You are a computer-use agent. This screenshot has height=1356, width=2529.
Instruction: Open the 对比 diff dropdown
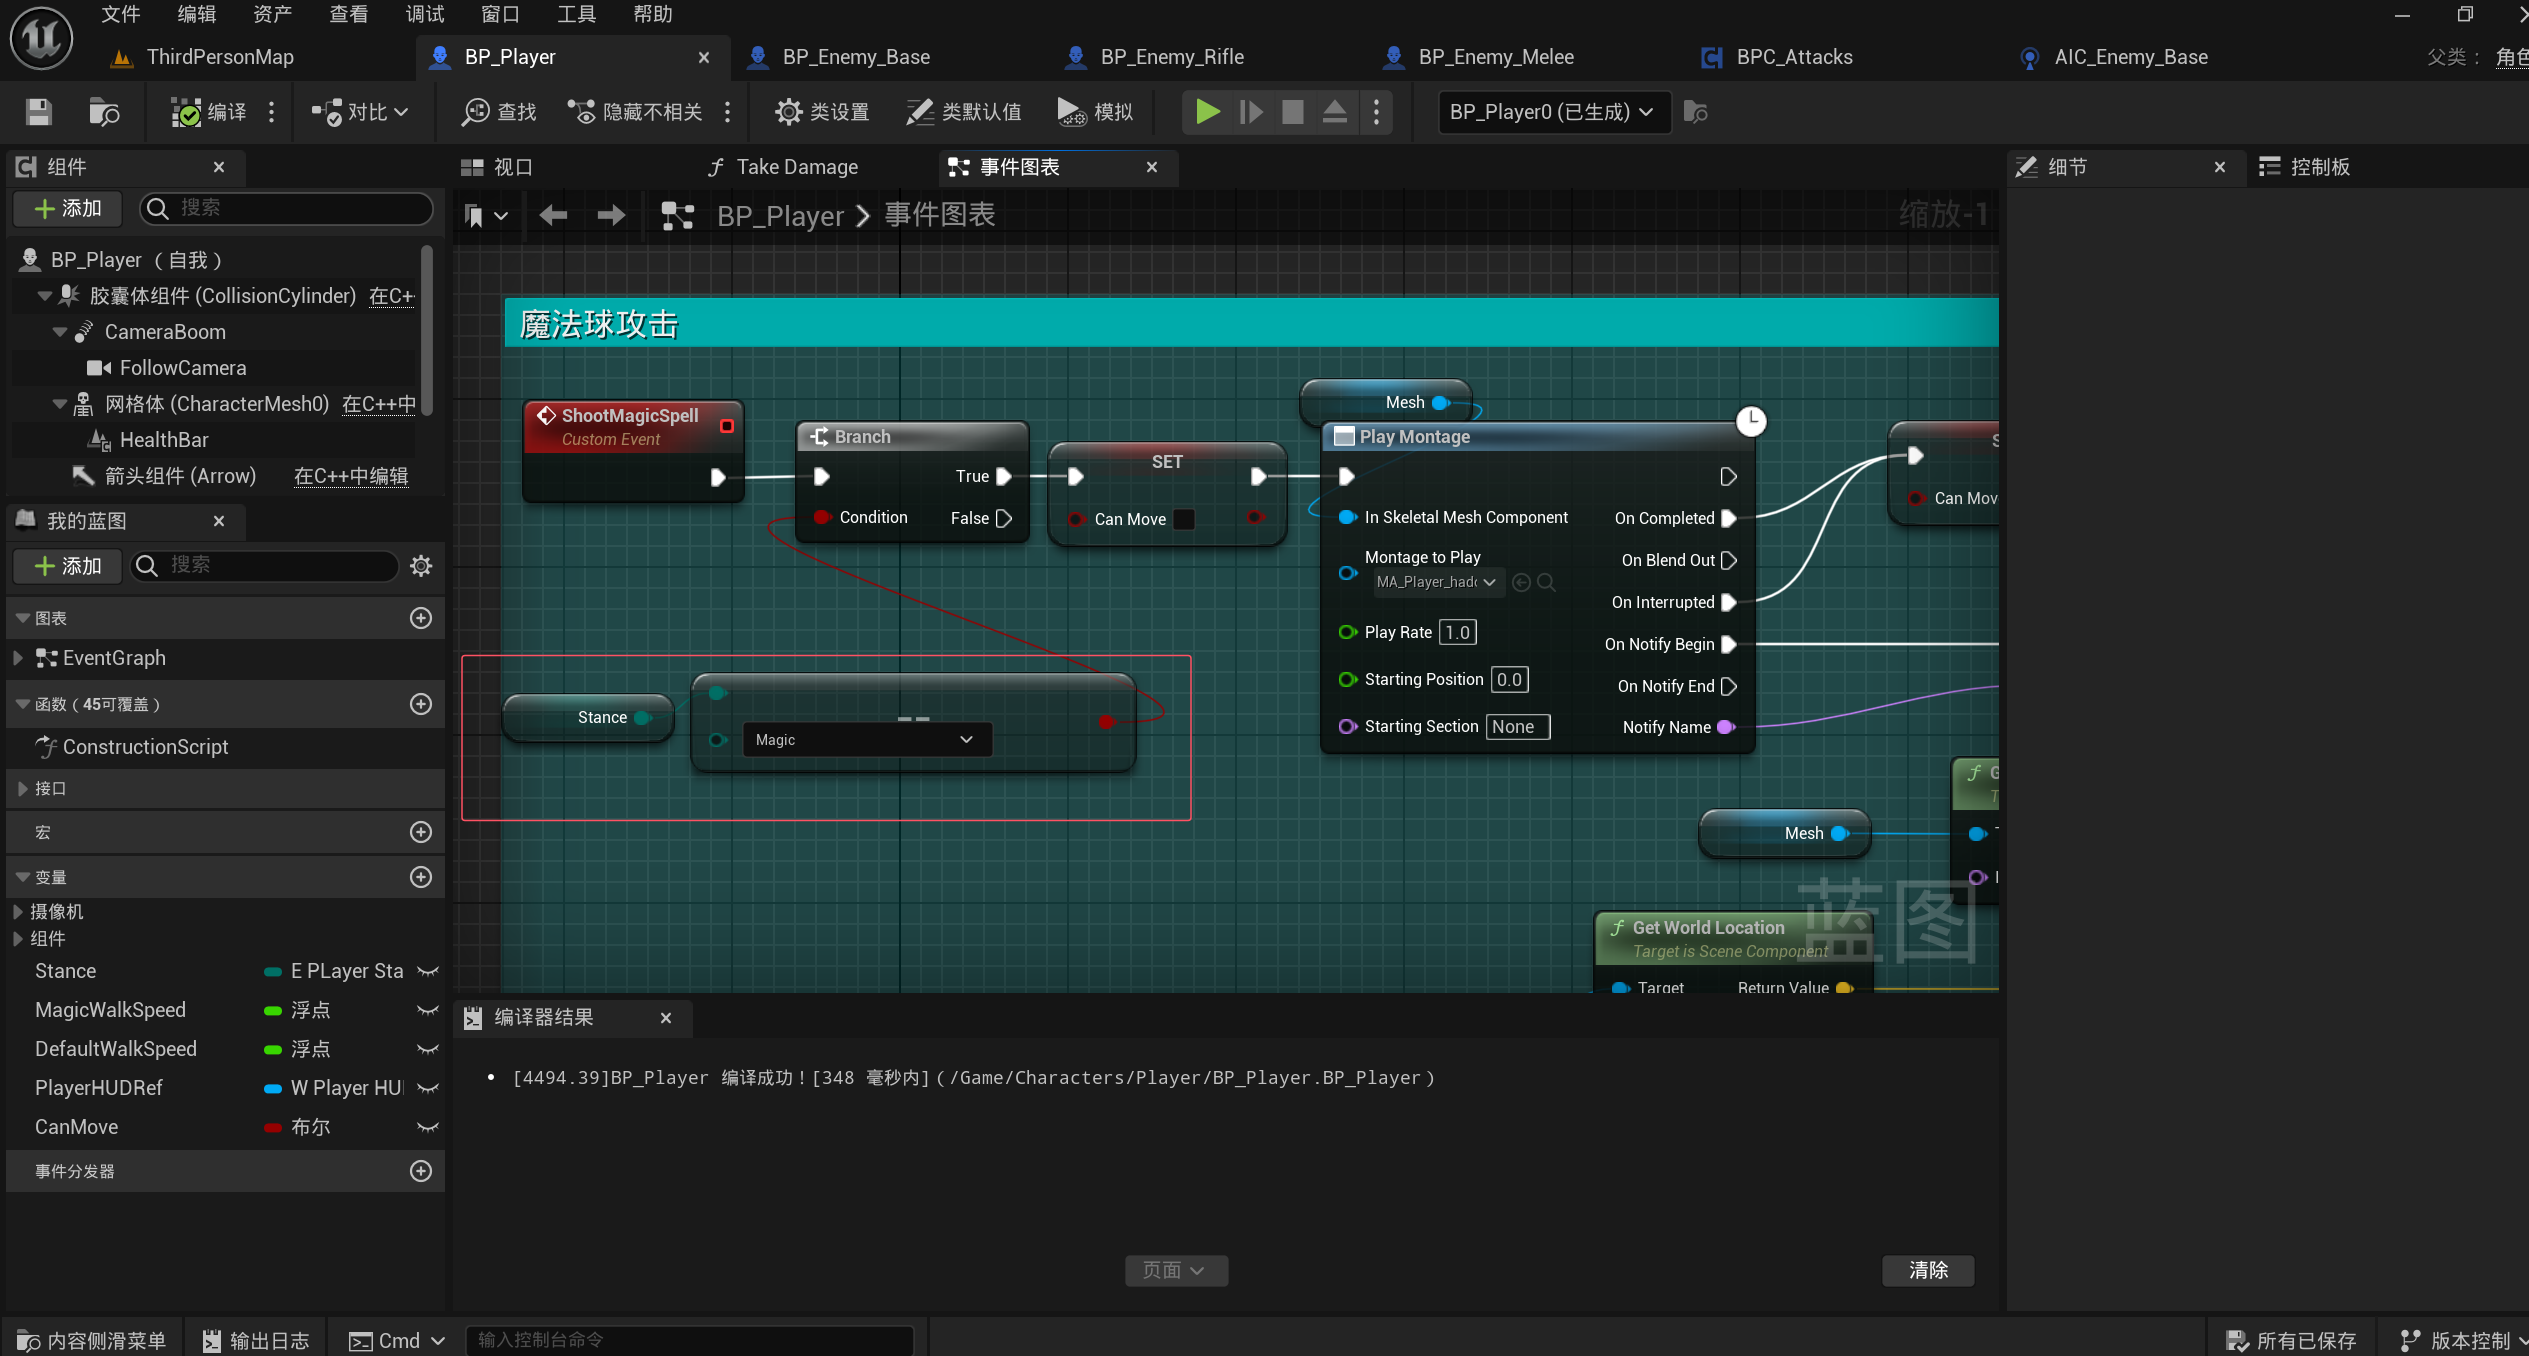pos(360,112)
